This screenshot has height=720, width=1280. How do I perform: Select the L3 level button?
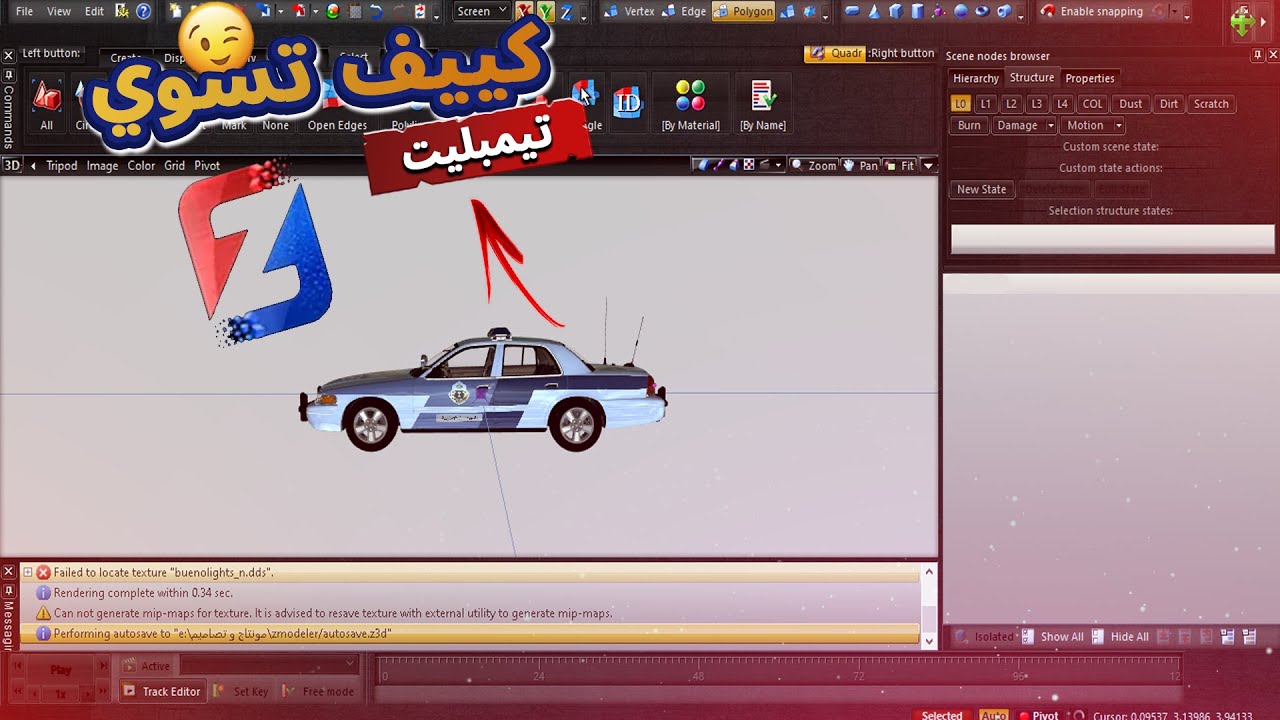point(1036,104)
